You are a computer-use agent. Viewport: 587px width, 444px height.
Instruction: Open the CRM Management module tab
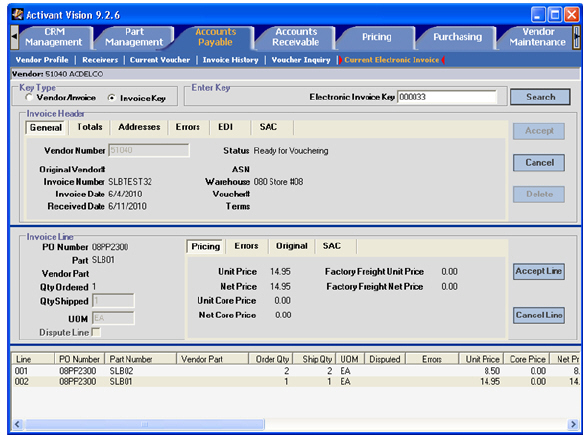pyautogui.click(x=54, y=37)
